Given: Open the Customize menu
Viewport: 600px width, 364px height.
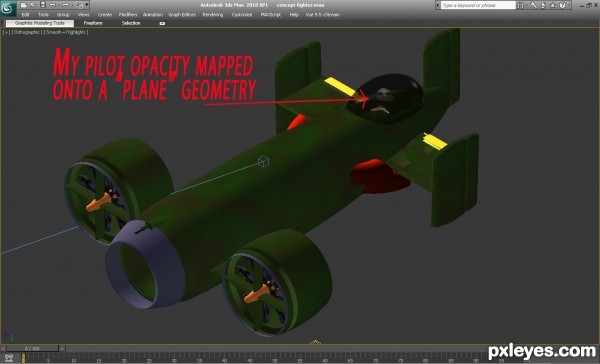Looking at the screenshot, I should pyautogui.click(x=242, y=15).
